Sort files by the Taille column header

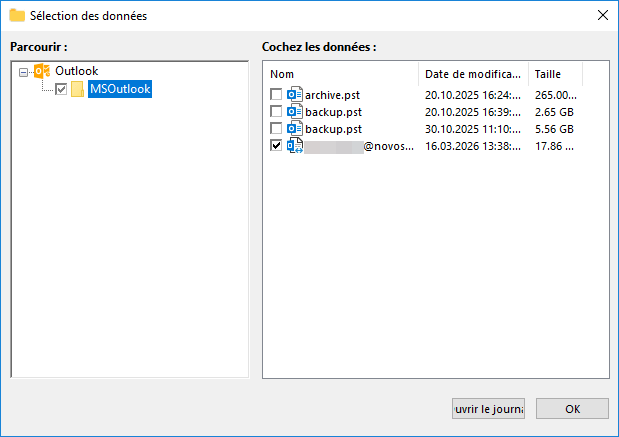(x=554, y=74)
